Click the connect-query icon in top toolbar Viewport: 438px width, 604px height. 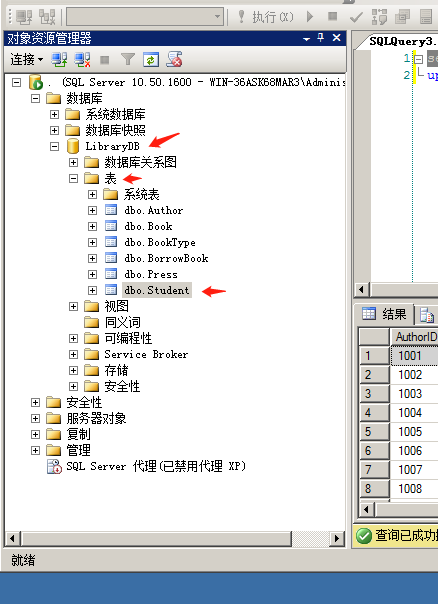point(24,17)
